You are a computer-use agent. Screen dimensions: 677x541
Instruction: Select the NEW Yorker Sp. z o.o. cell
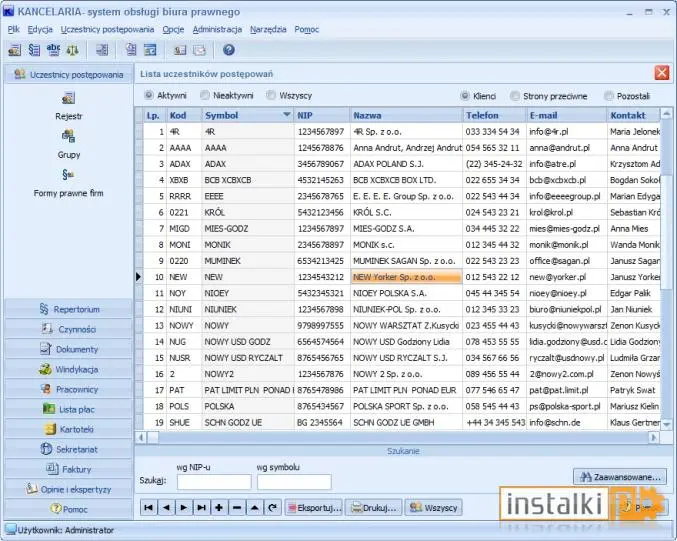[x=406, y=277]
